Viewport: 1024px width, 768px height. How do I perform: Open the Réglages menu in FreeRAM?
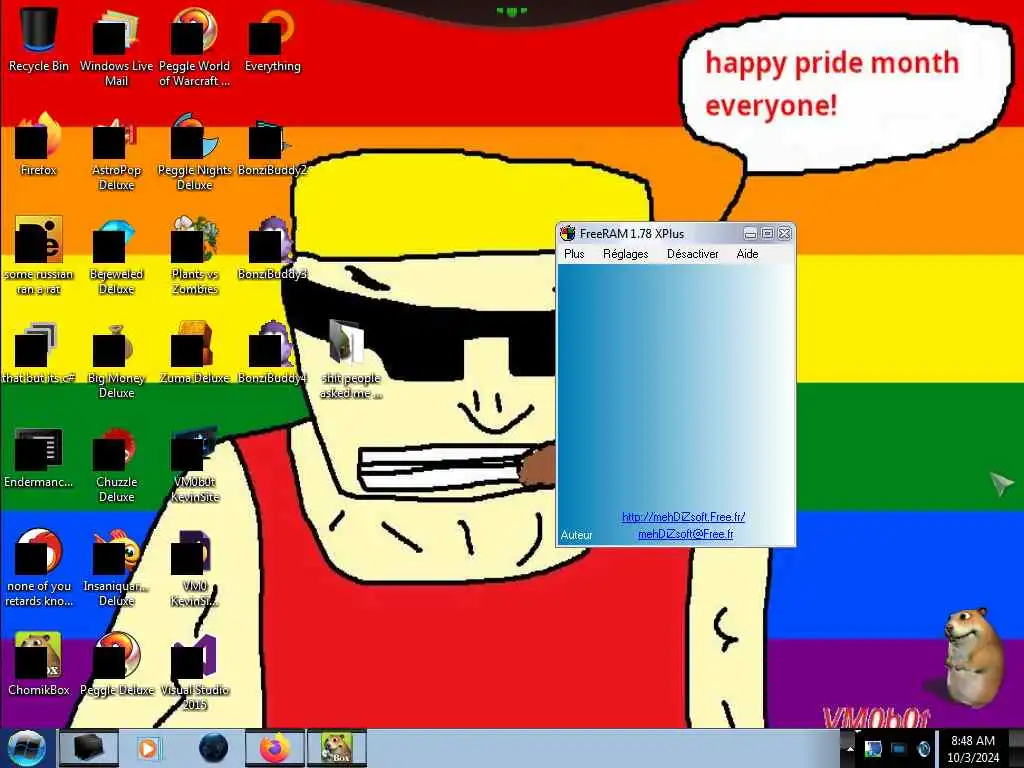point(625,254)
